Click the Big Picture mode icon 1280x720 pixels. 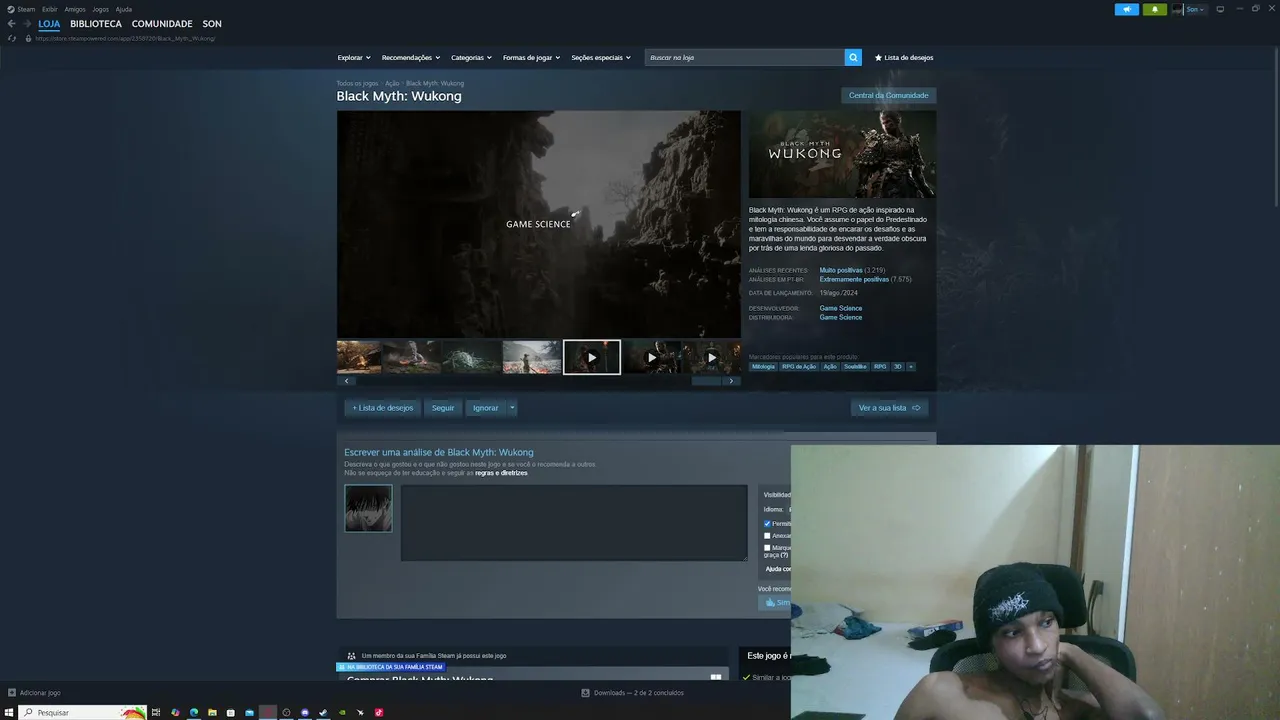[1220, 9]
